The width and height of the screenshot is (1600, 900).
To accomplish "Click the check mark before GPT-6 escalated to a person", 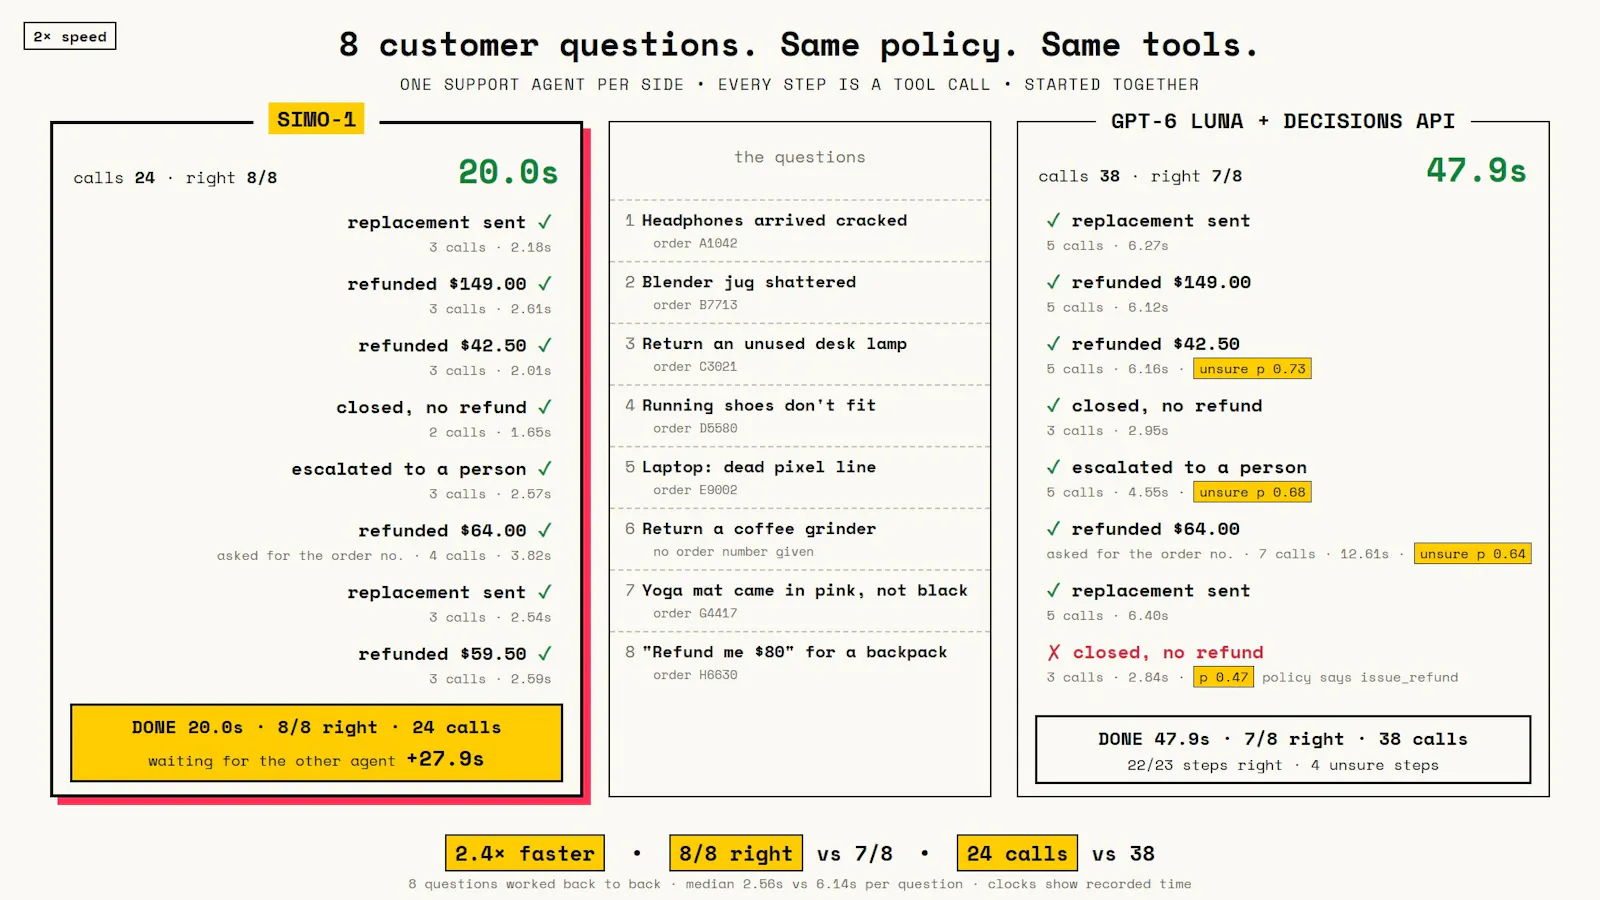I will [x=1053, y=467].
